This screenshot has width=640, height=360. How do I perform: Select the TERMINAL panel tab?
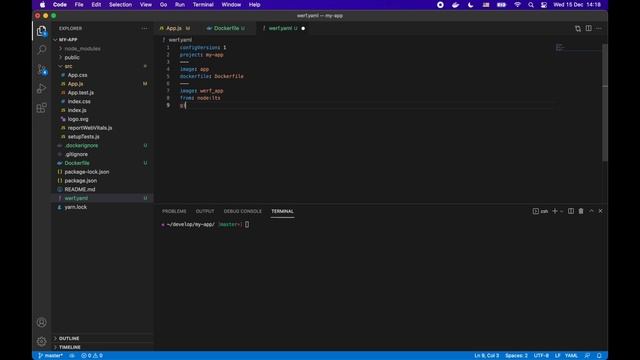click(x=282, y=211)
